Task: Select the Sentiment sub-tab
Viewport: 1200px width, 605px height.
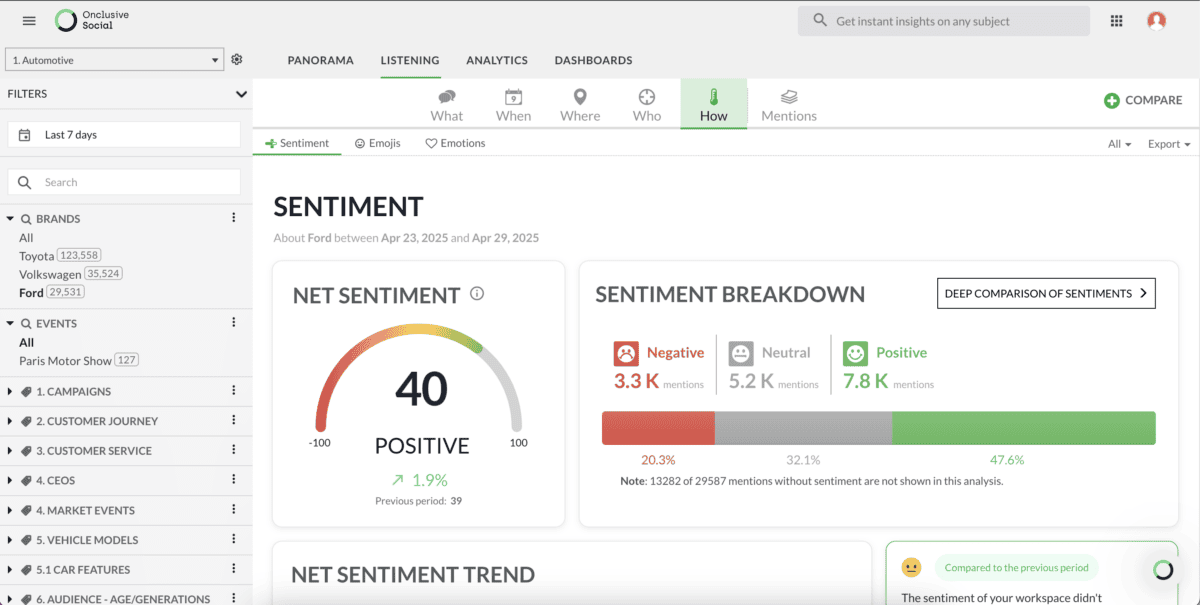Action: (297, 143)
